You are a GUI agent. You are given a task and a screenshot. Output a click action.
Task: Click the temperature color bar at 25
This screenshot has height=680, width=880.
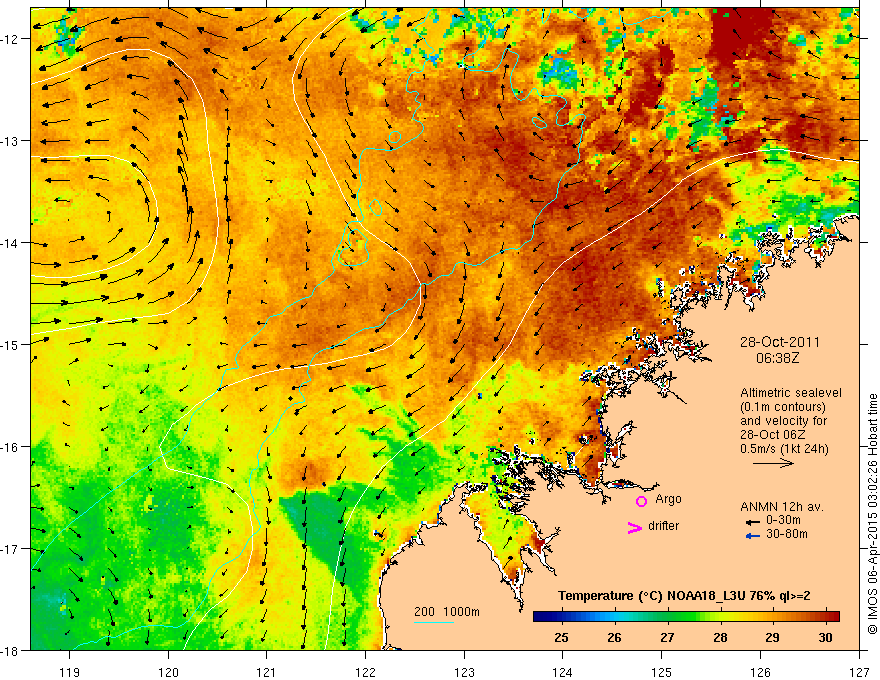click(561, 616)
